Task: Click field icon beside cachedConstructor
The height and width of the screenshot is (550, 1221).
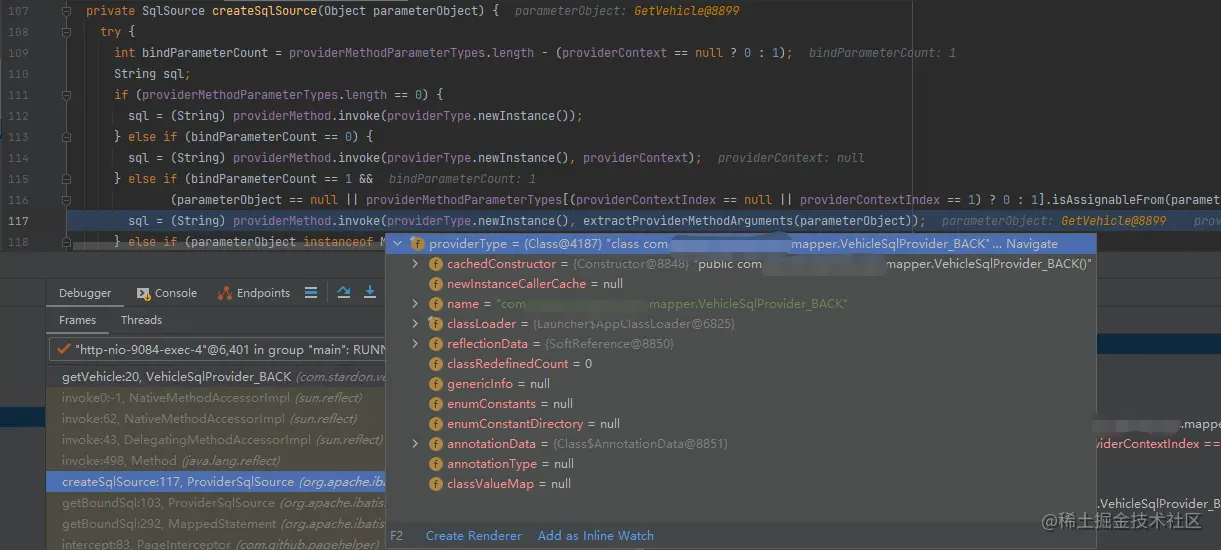Action: pyautogui.click(x=435, y=264)
